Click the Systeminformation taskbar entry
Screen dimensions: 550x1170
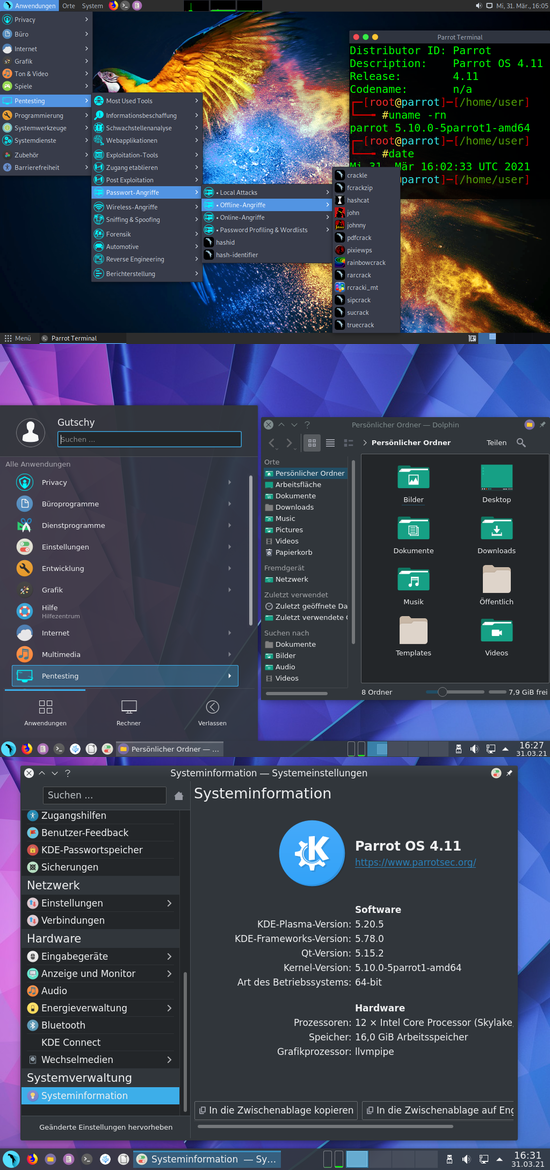[206, 1160]
